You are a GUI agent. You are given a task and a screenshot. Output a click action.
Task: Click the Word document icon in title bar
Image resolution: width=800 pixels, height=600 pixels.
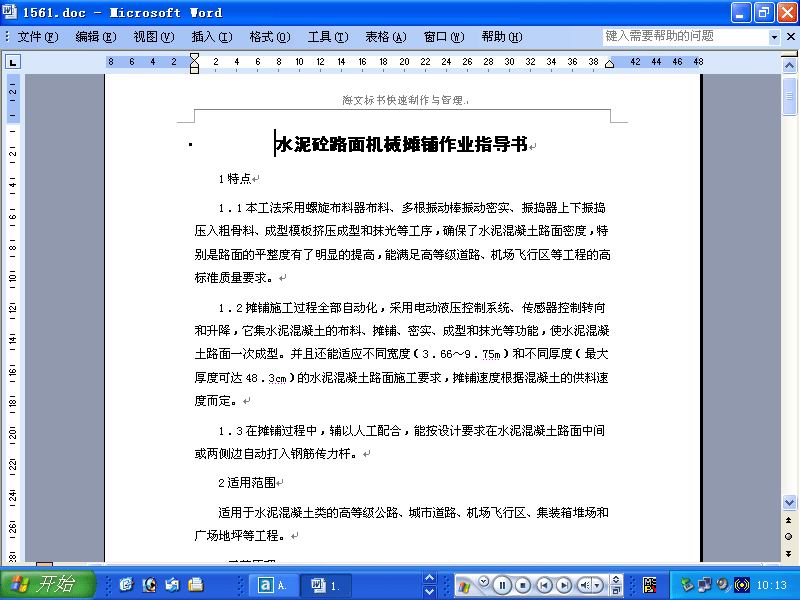click(10, 12)
